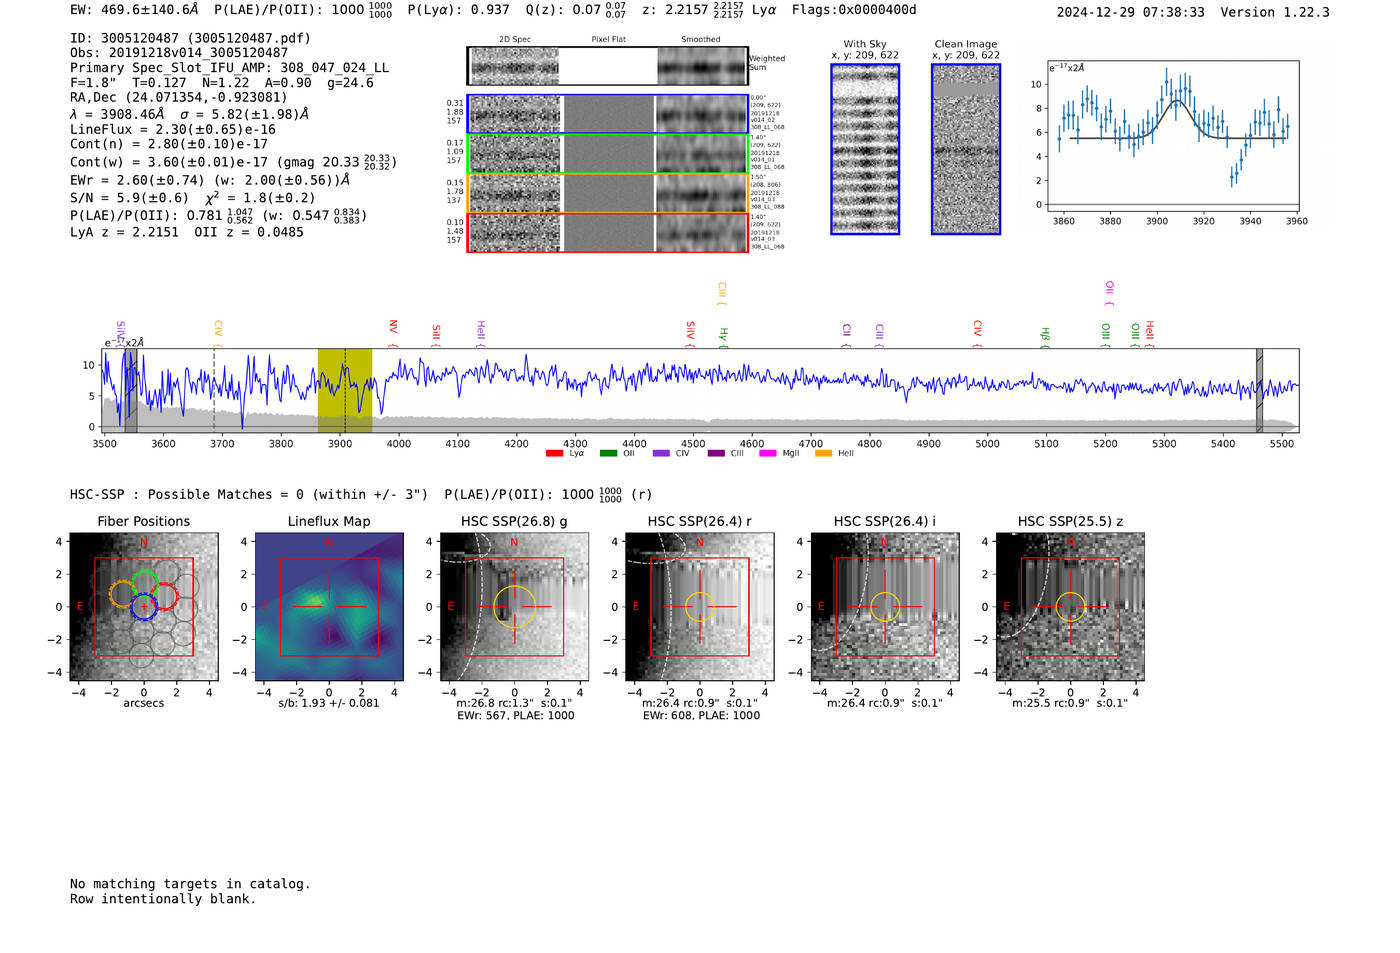Image resolution: width=1400 pixels, height=953 pixels.
Task: Open the HSC SSP(26.4) i cutout
Action: tap(885, 607)
